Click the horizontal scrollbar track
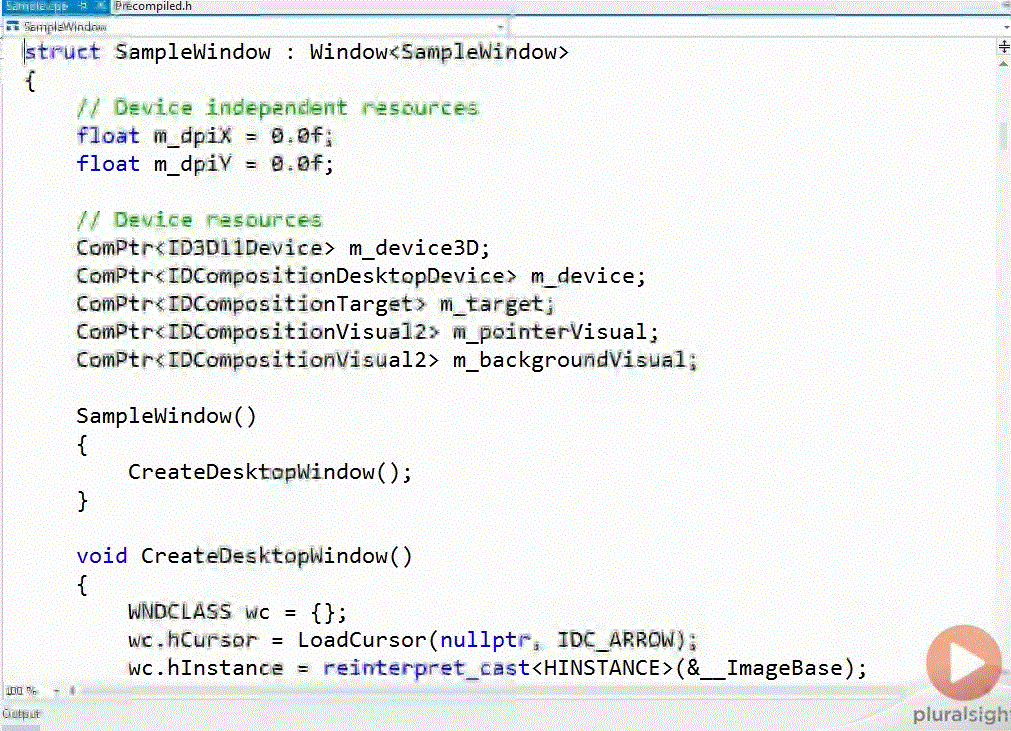 tap(490, 690)
